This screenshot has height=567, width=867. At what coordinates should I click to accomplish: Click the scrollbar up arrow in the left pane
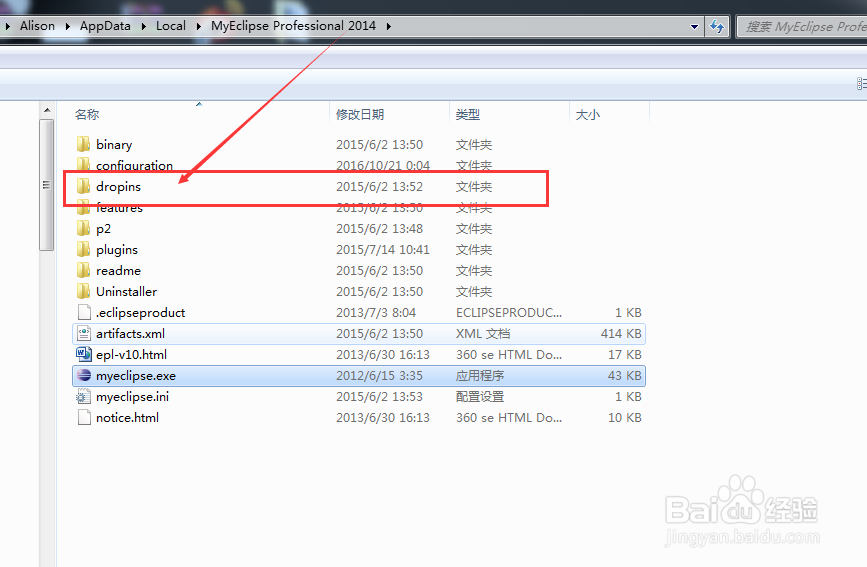coord(47,111)
